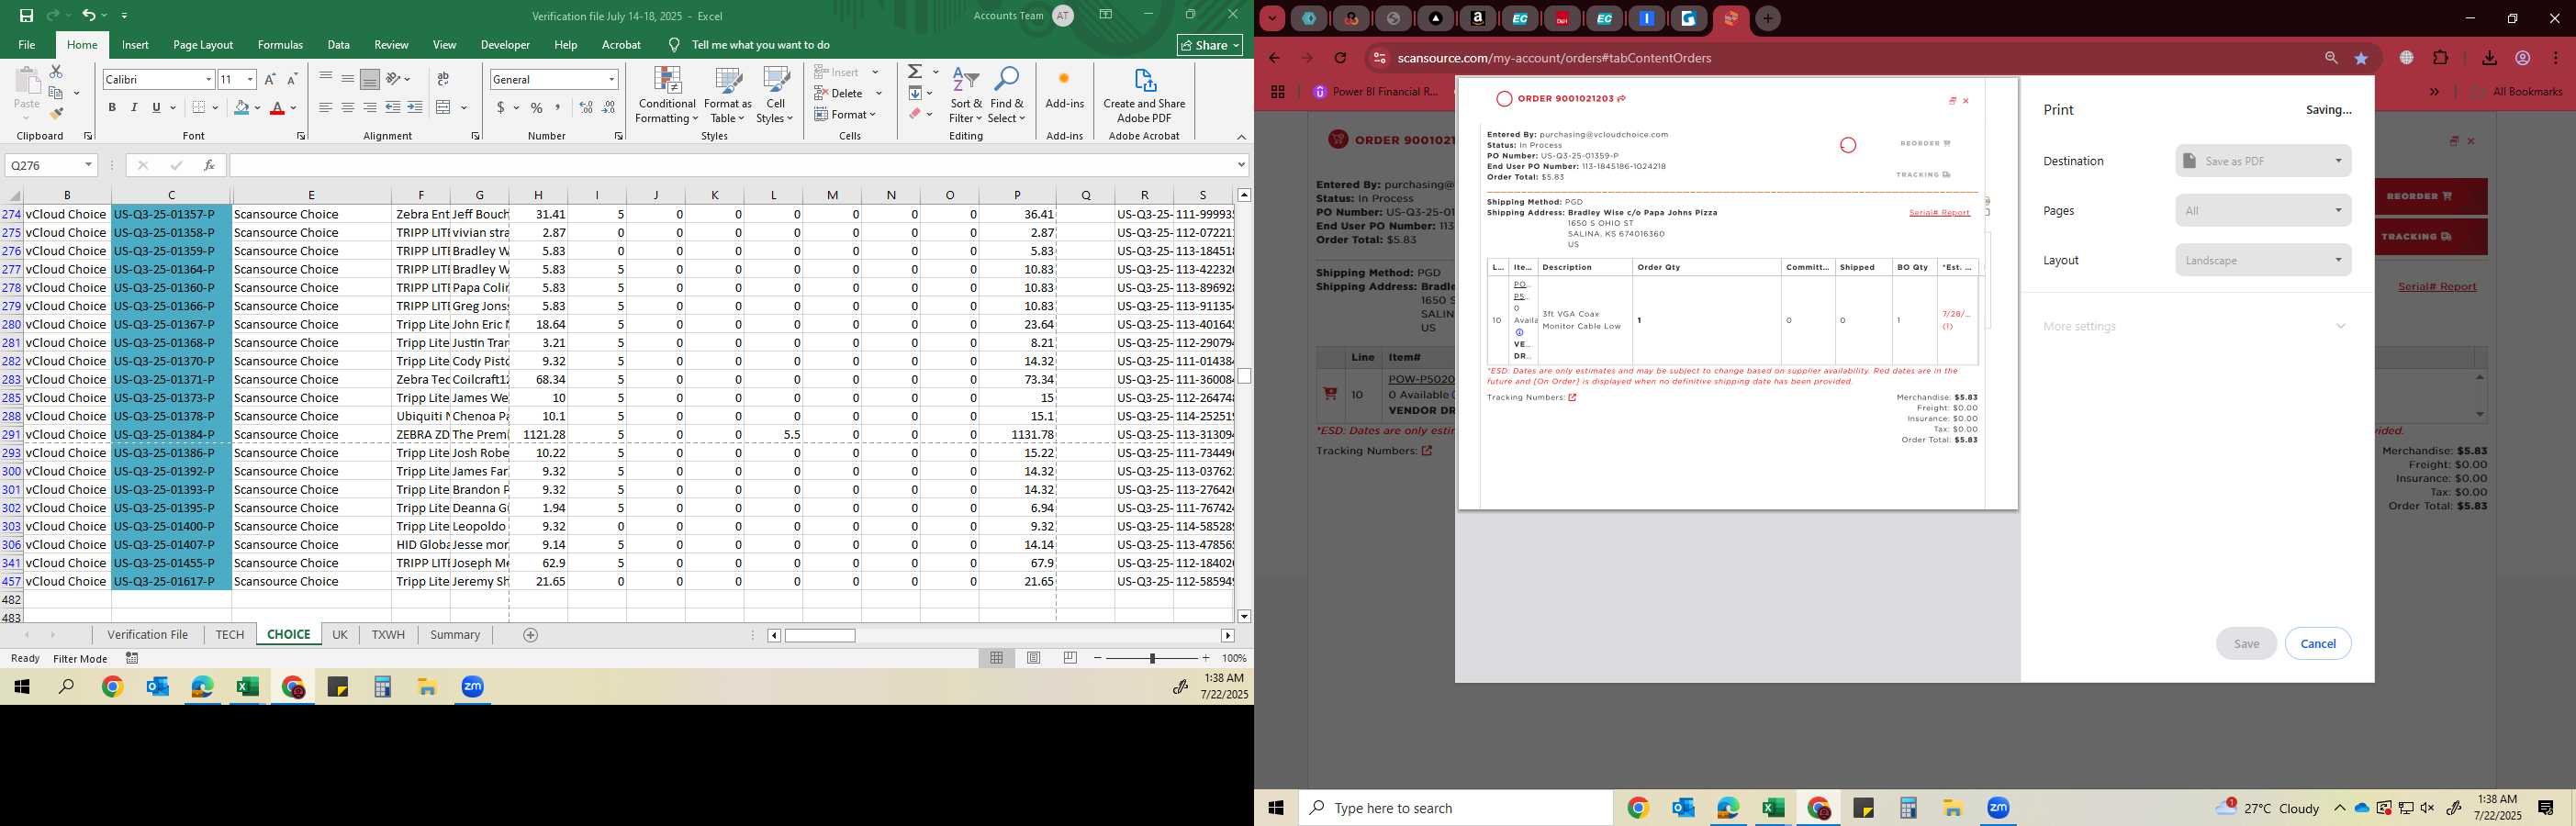
Task: Click the bookmark star in Chrome address bar
Action: pyautogui.click(x=2361, y=58)
